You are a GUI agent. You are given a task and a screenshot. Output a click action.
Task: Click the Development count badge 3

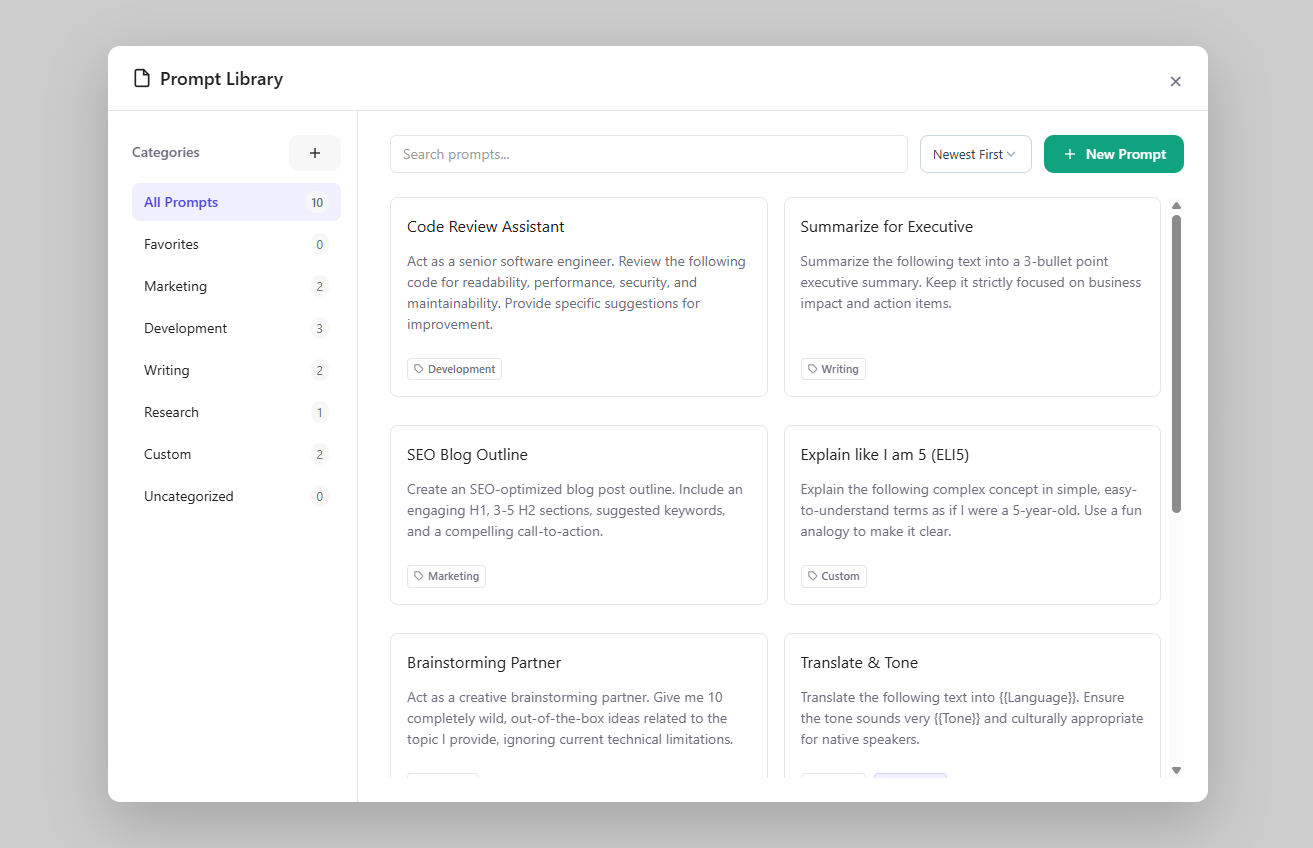coord(319,329)
